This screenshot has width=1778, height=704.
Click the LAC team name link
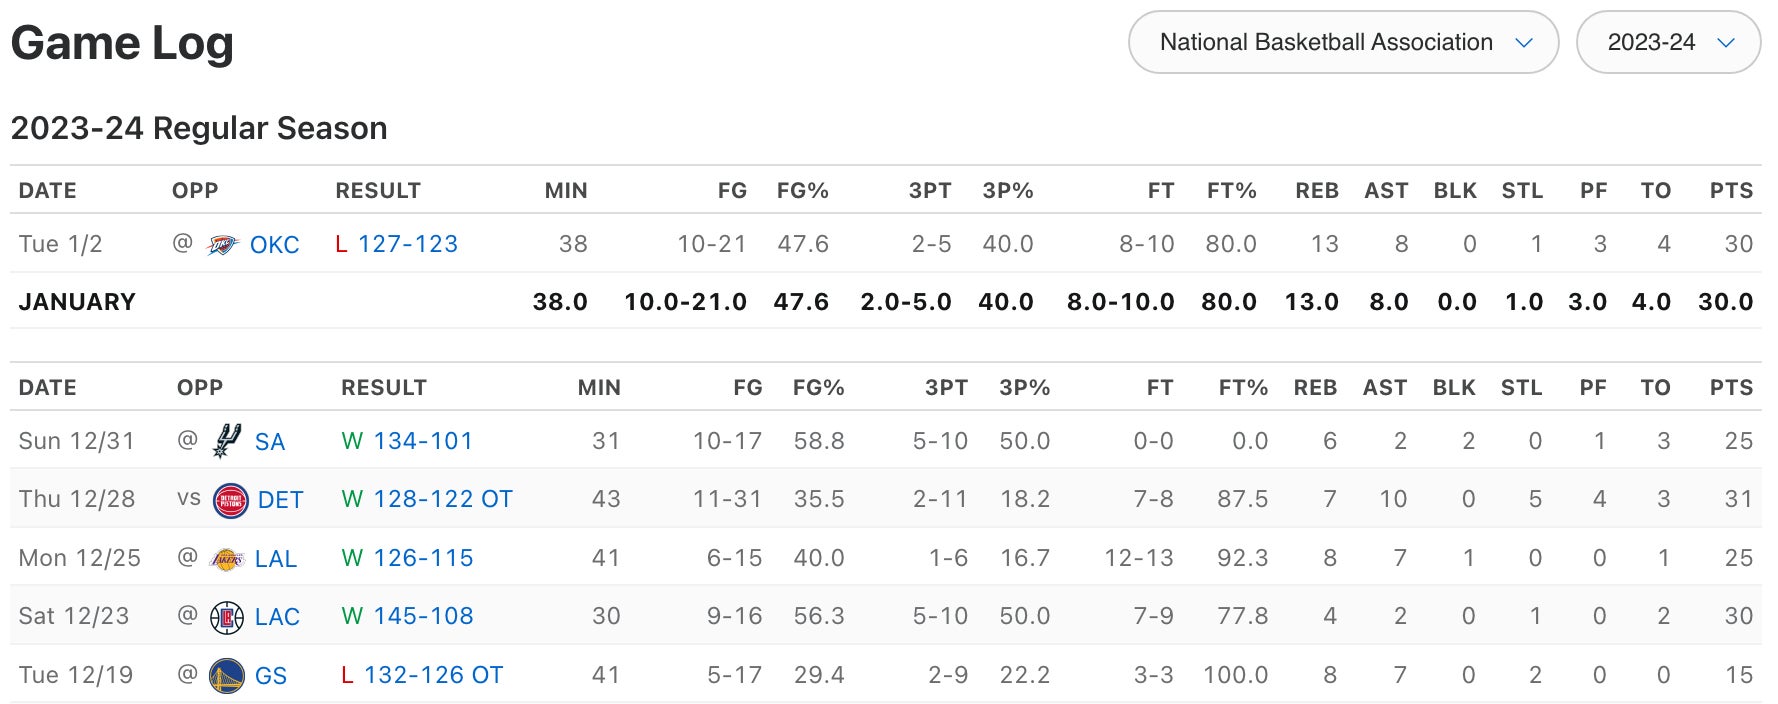[x=277, y=617]
